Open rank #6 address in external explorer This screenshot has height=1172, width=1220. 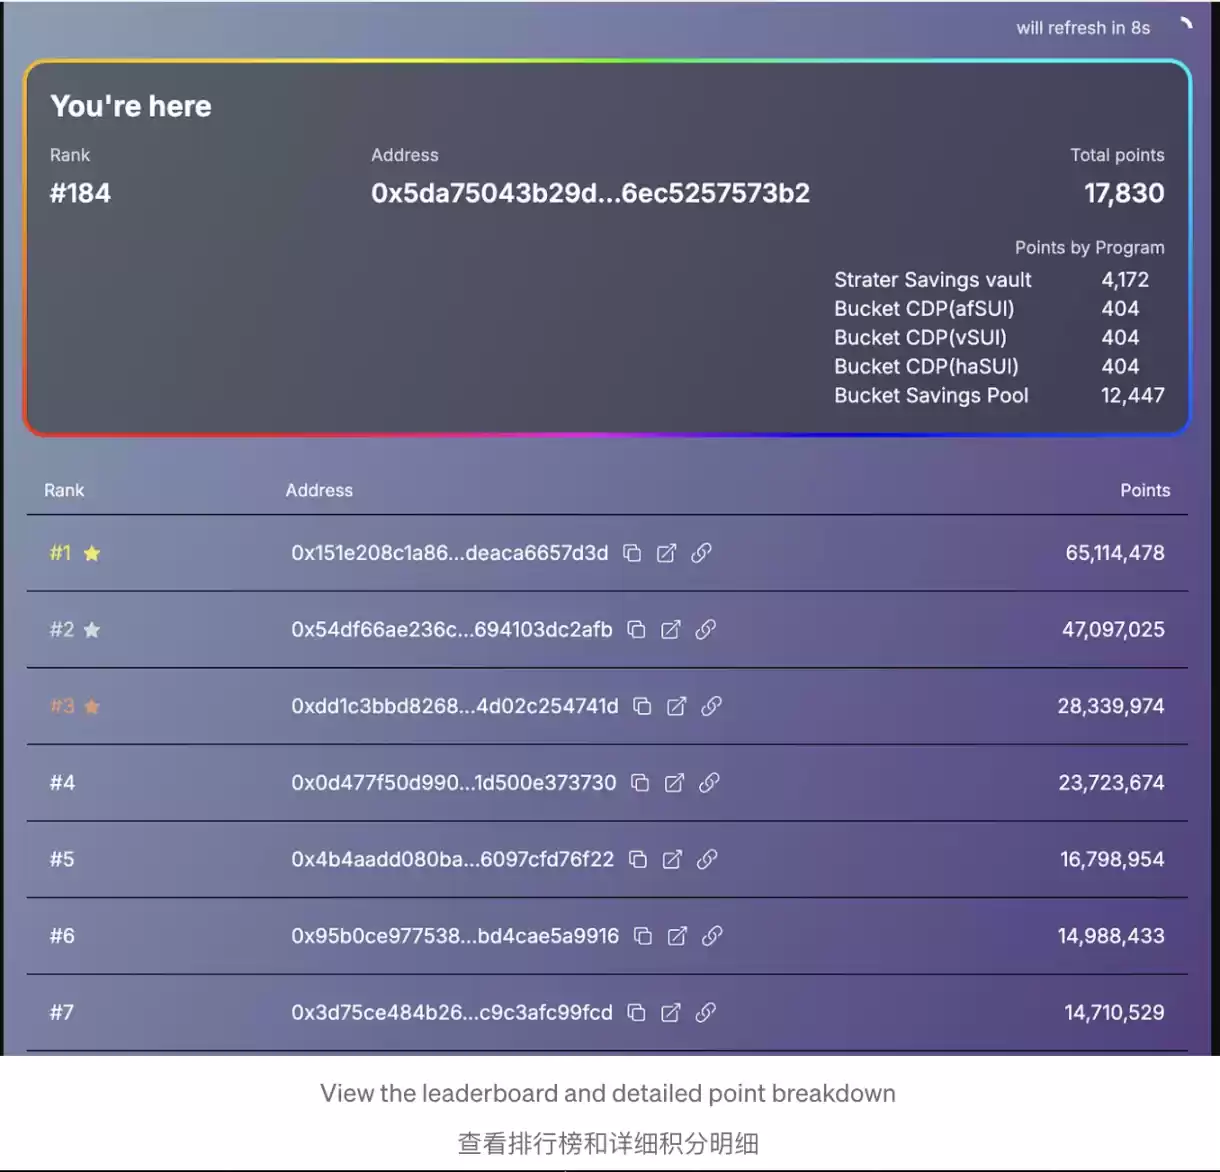tap(677, 936)
